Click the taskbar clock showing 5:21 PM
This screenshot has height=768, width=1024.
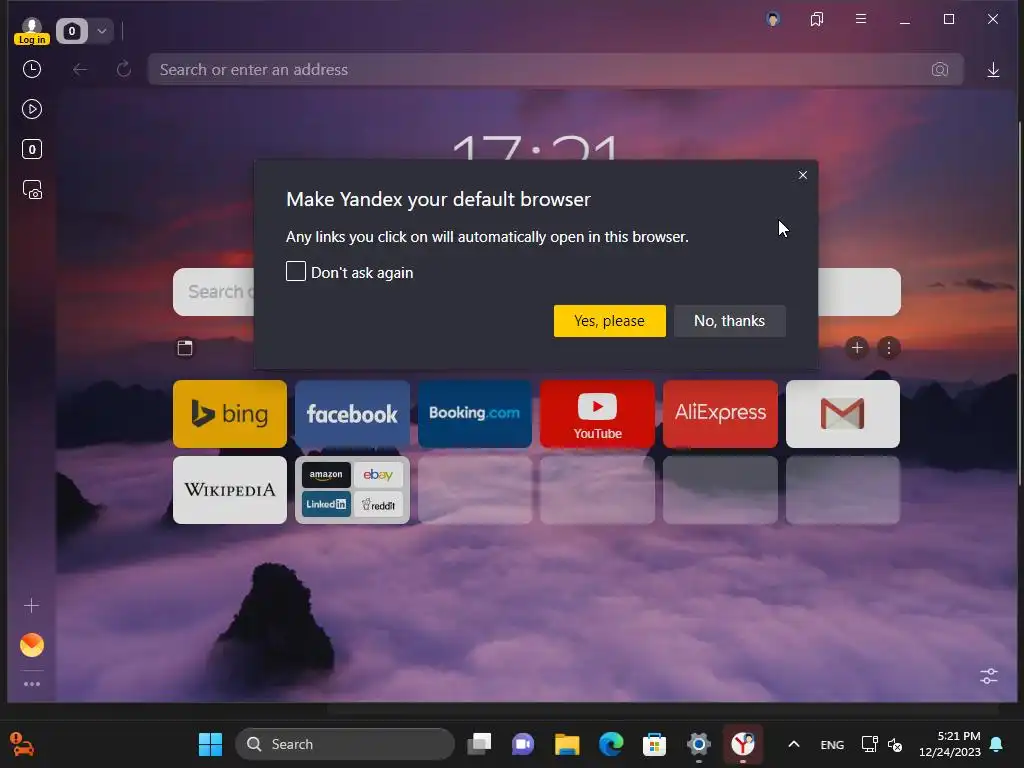pyautogui.click(x=950, y=744)
